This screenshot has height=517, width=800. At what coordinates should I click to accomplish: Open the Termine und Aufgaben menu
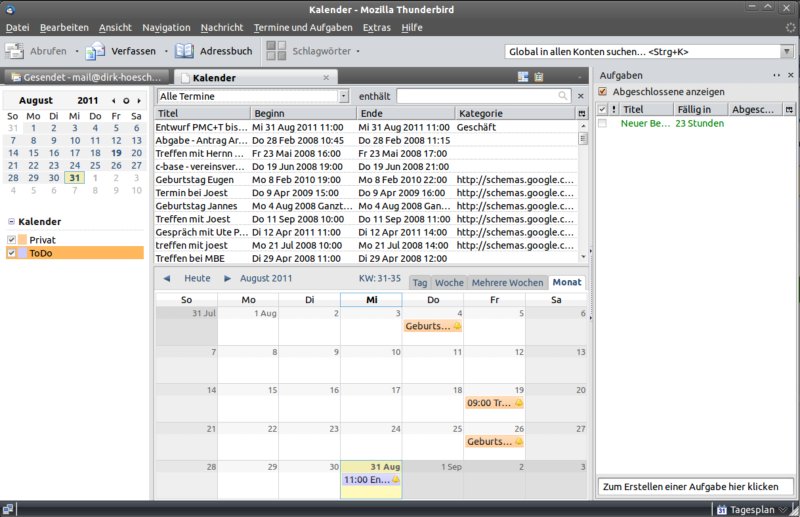point(303,28)
